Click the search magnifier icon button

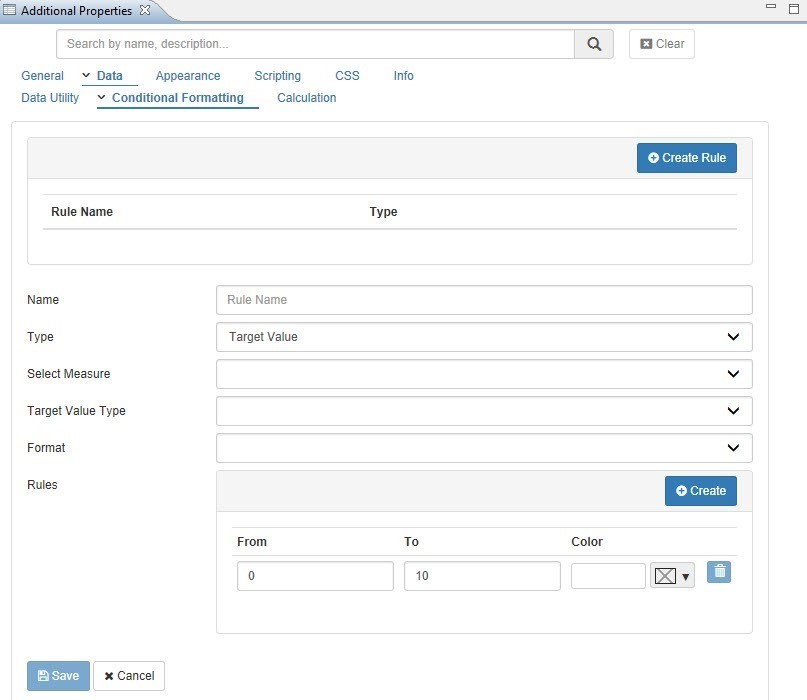(x=594, y=44)
